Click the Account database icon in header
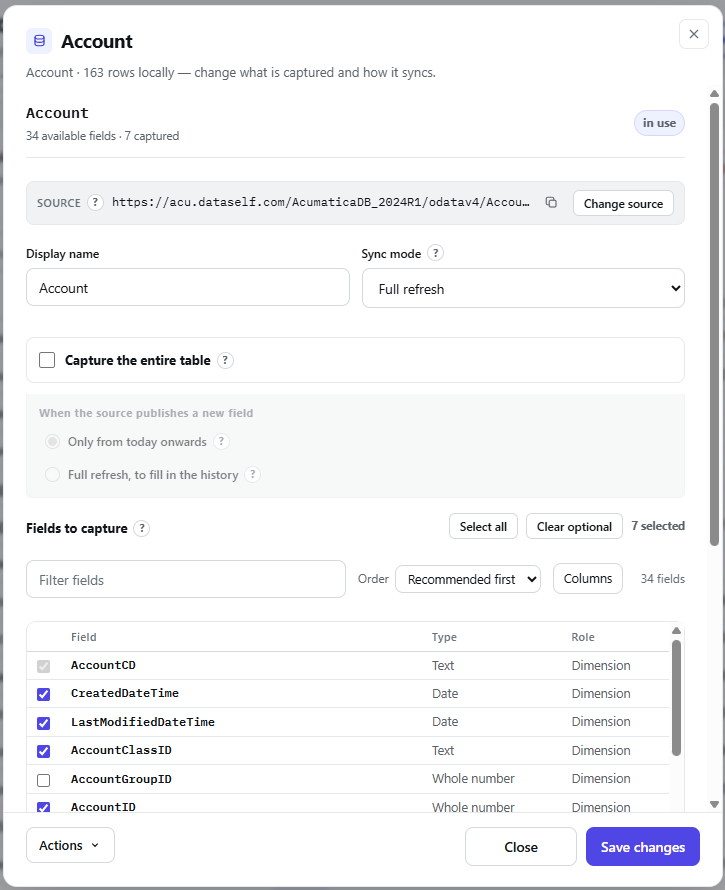The image size is (725, 890). (39, 41)
